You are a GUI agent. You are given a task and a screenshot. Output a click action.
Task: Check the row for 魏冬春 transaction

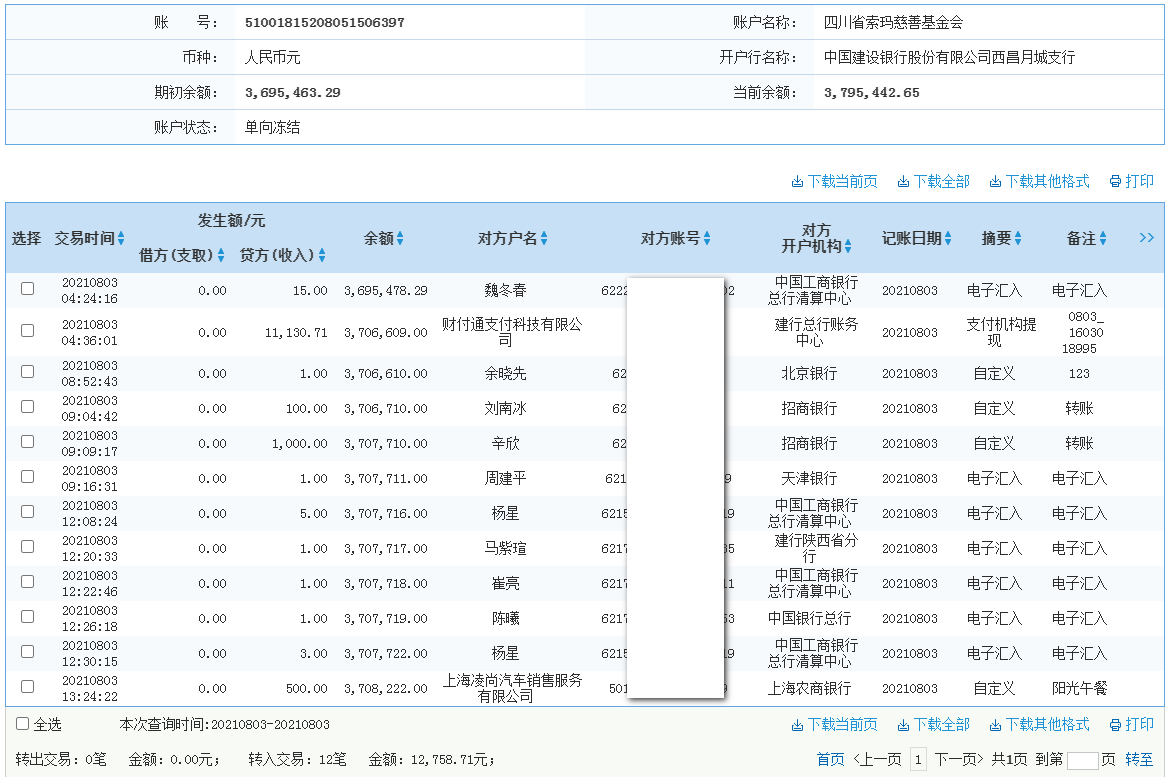pyautogui.click(x=27, y=290)
